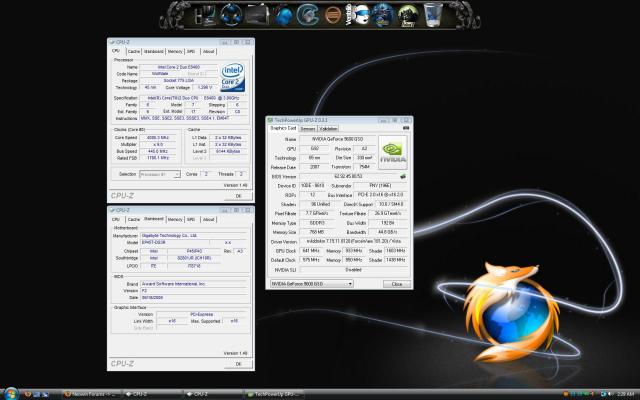Launch the green moonlit game icon in the dock
The image size is (640, 400).
coord(407,16)
